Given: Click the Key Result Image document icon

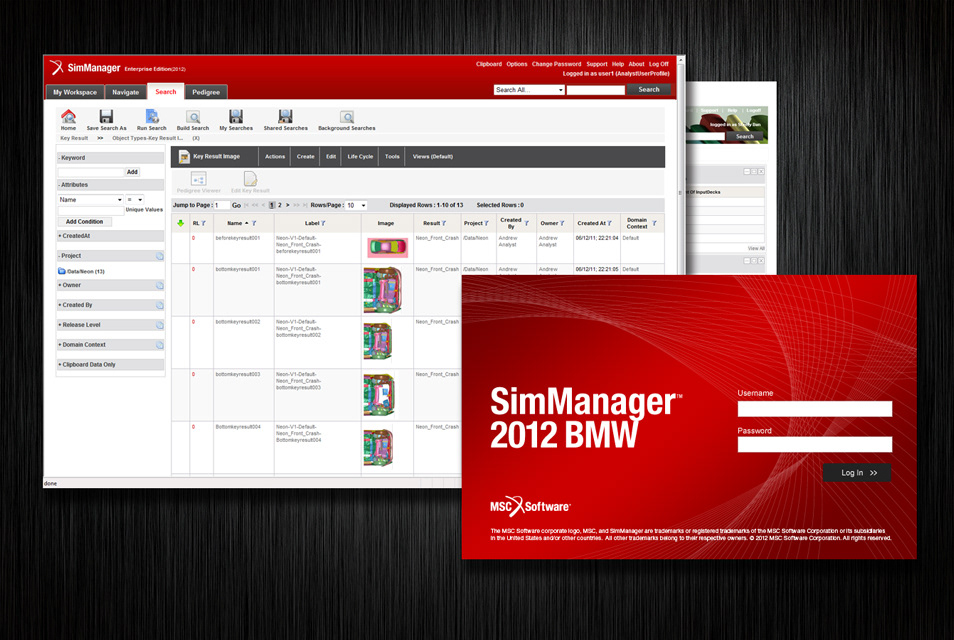Looking at the screenshot, I should 184,157.
